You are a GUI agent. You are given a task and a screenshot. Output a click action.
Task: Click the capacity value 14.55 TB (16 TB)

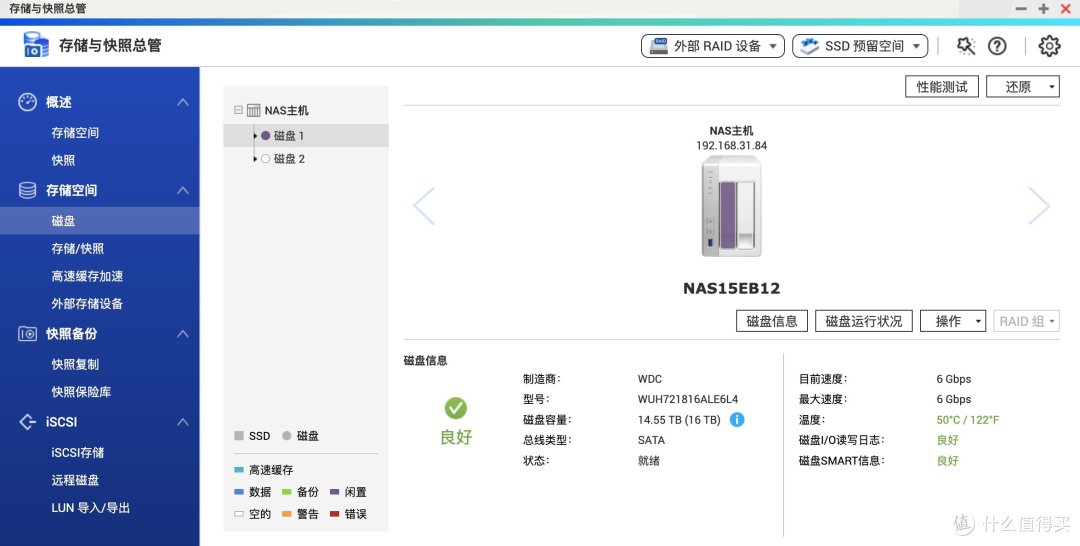click(679, 419)
